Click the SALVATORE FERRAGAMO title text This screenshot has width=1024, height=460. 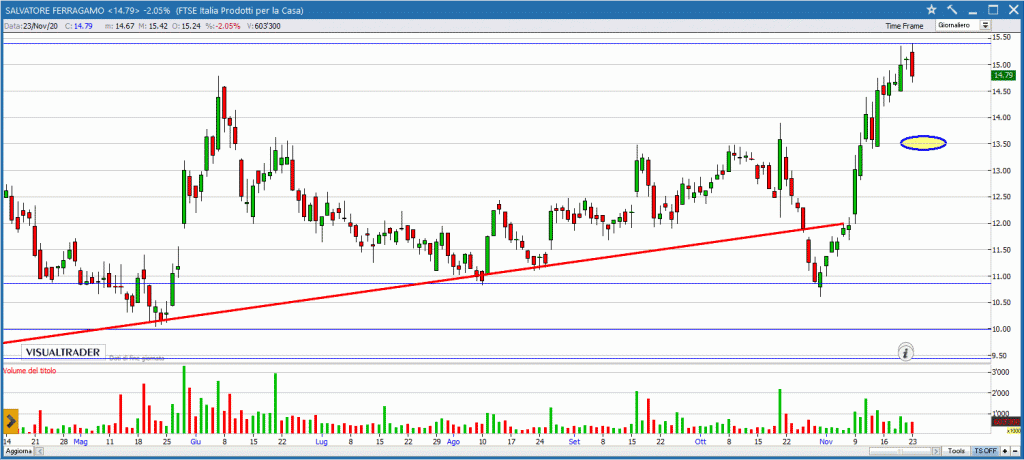point(57,10)
